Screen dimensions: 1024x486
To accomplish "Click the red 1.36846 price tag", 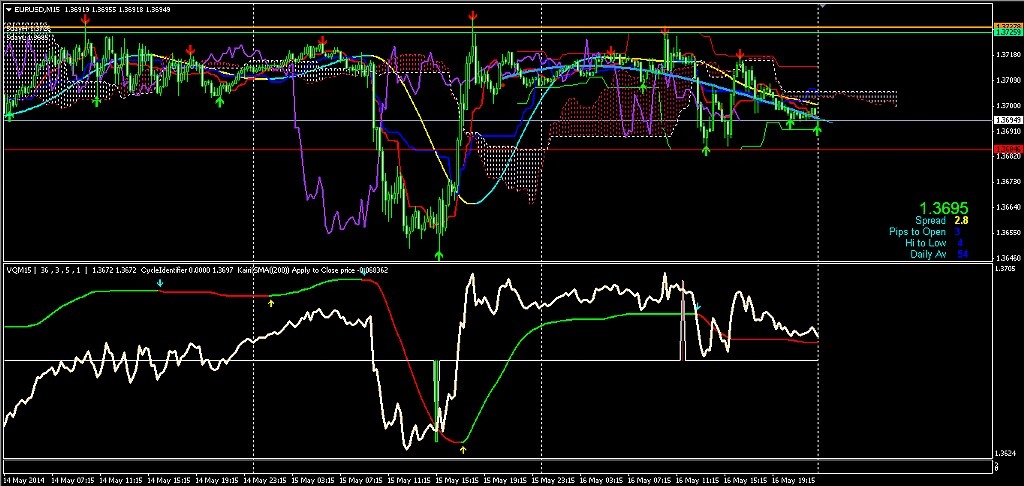I will (1006, 150).
